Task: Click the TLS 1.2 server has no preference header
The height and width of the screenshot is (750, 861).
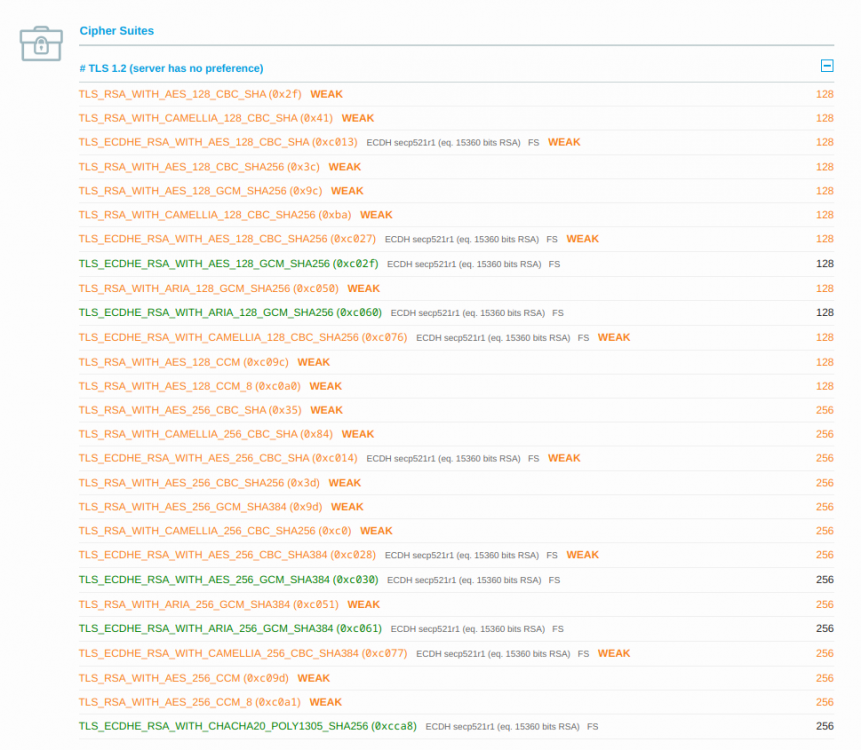Action: (171, 68)
